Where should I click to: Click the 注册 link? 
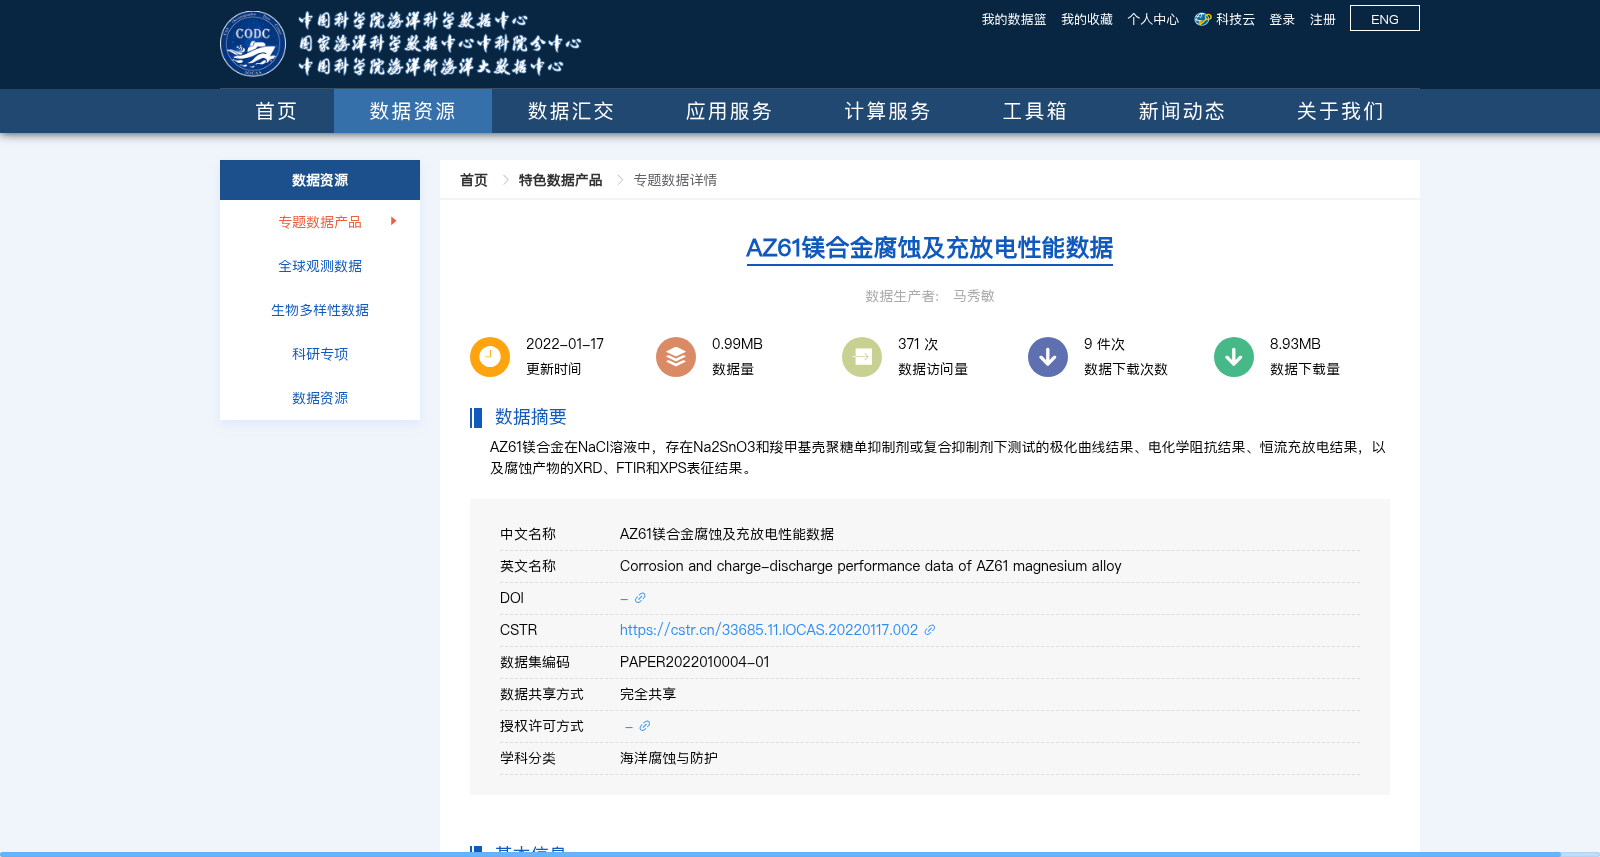[x=1323, y=19]
